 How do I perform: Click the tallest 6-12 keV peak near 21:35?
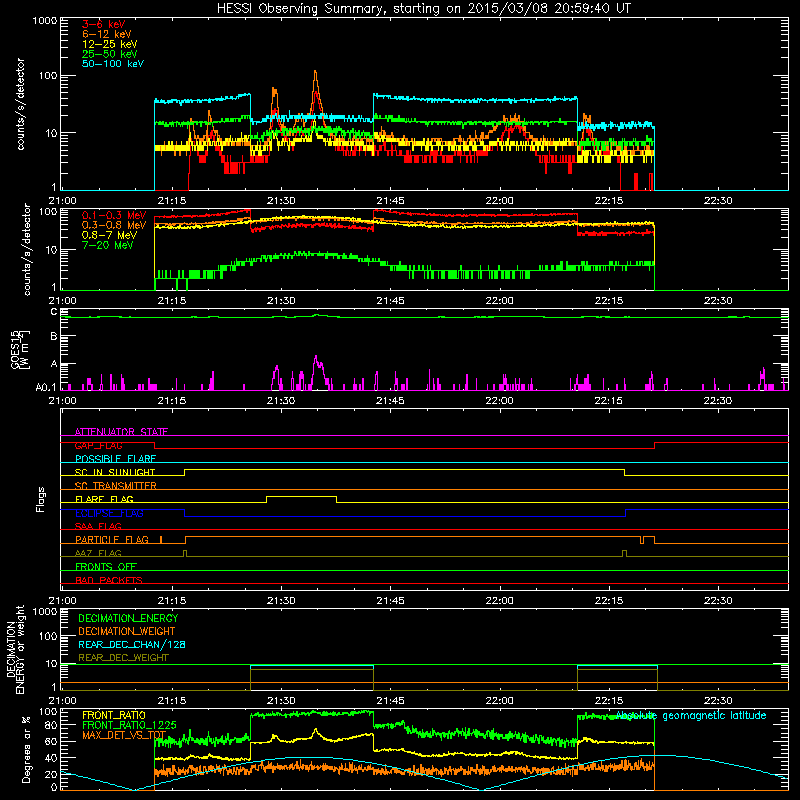pyautogui.click(x=315, y=73)
